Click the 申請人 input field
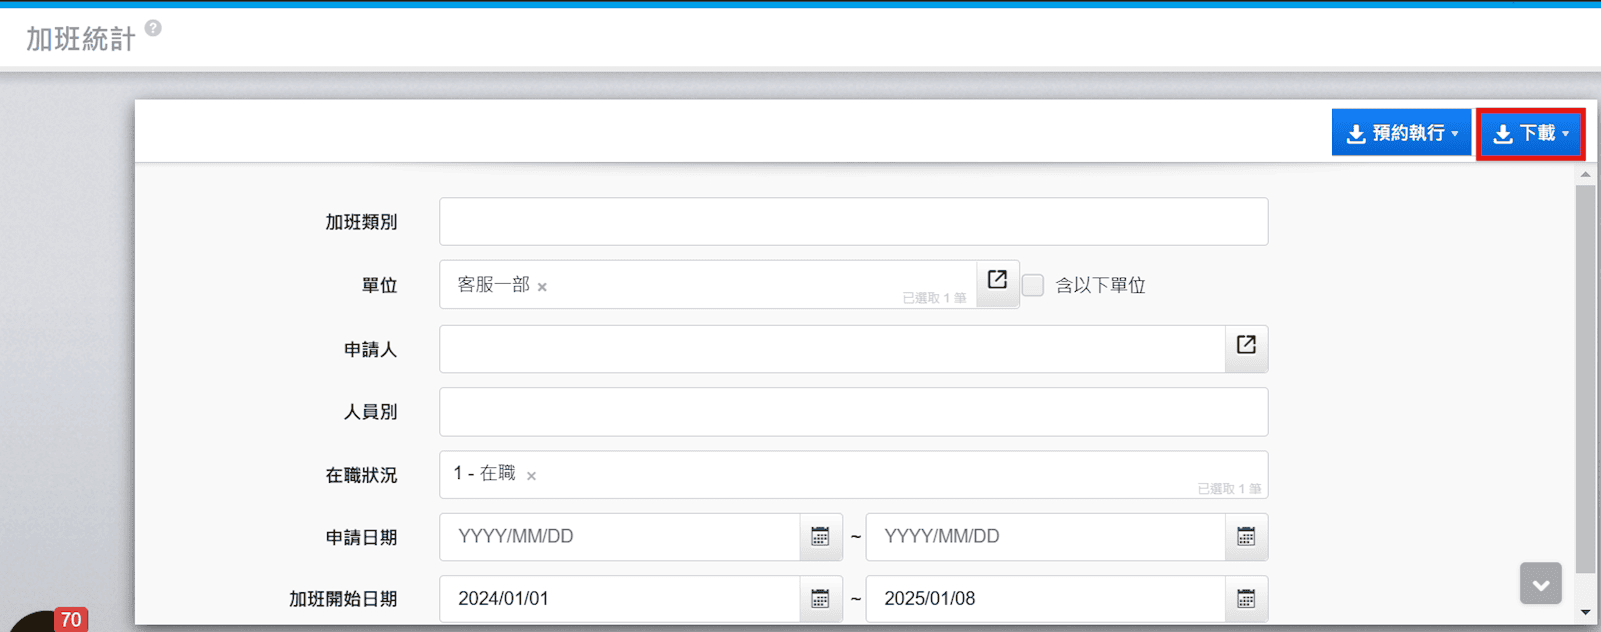The height and width of the screenshot is (632, 1601). click(x=831, y=349)
